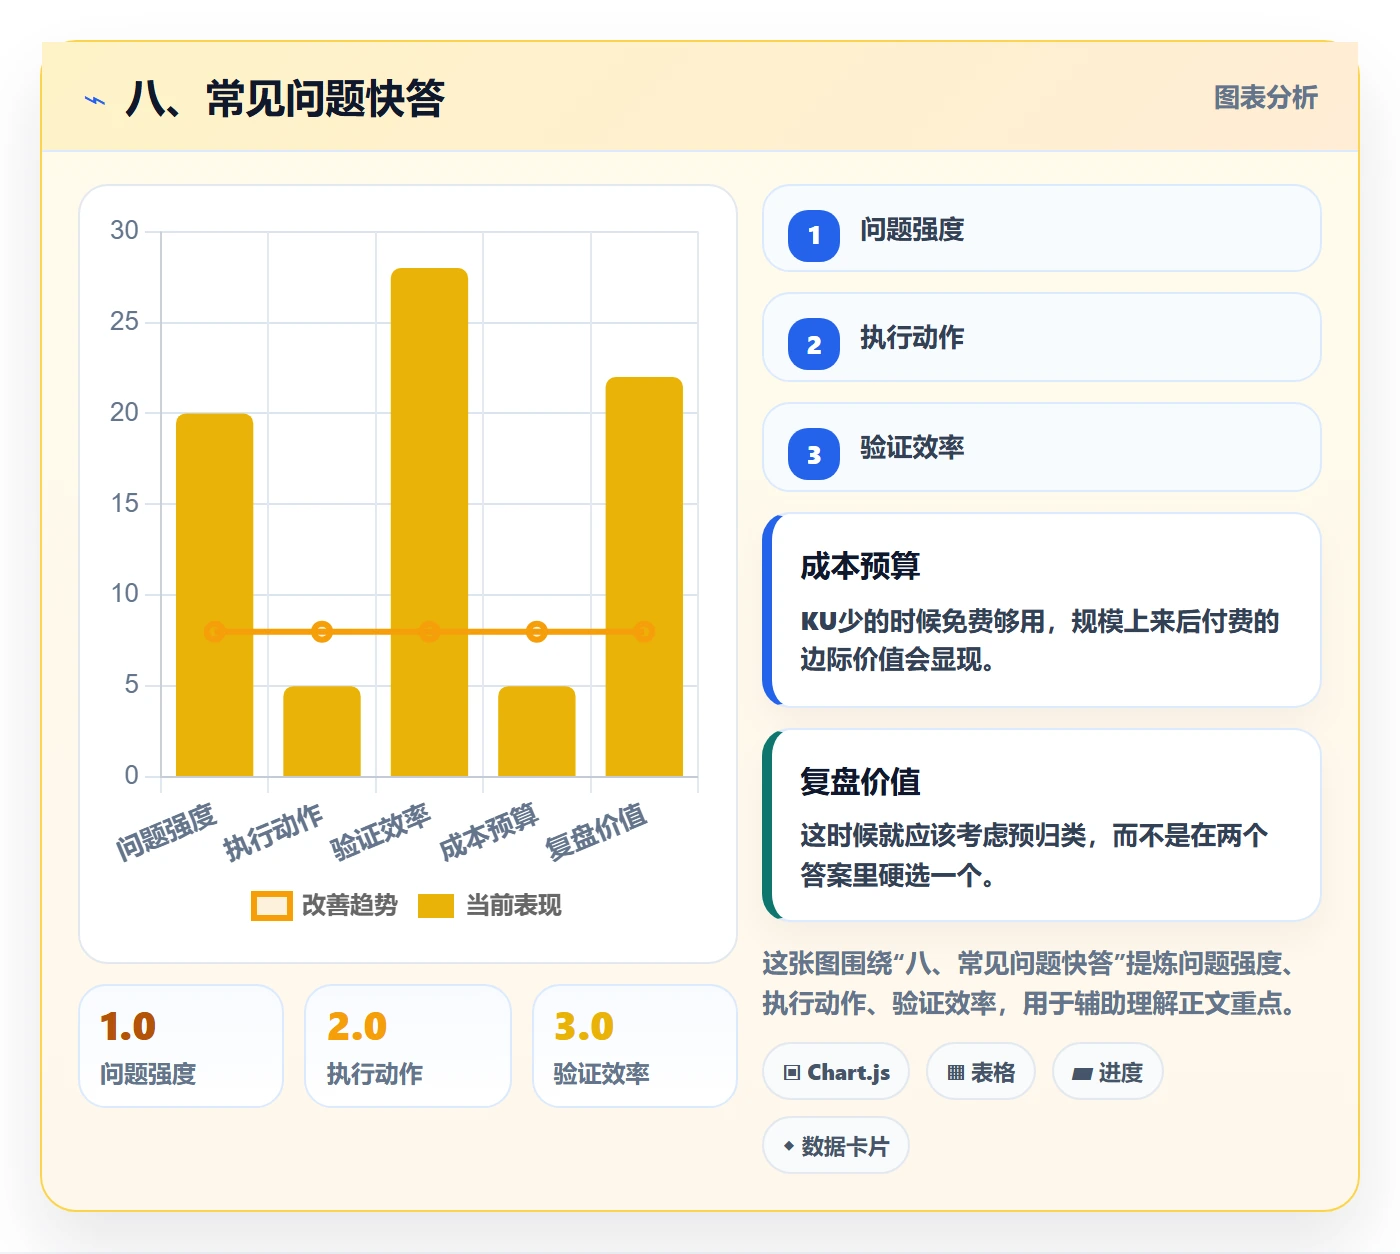
Task: Click the tallest bar, 验证效率
Action: 429,522
